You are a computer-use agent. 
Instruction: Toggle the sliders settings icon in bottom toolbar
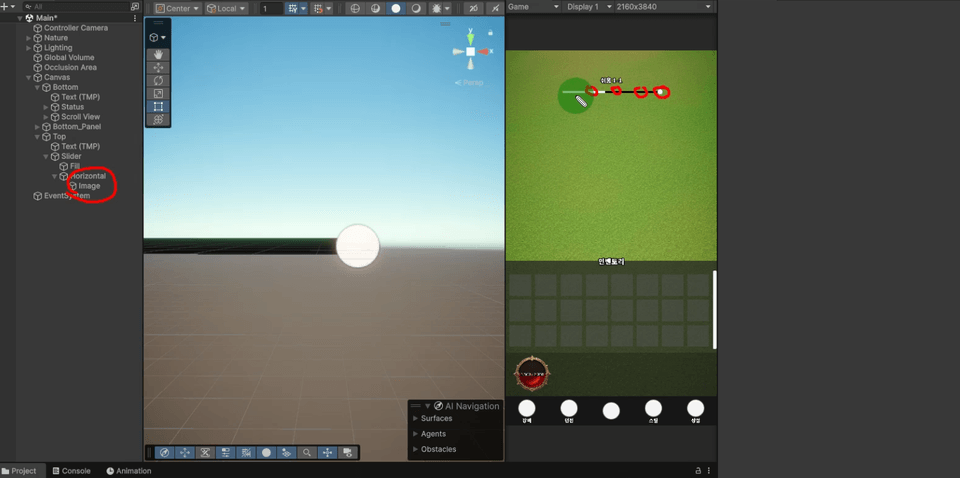[x=225, y=452]
